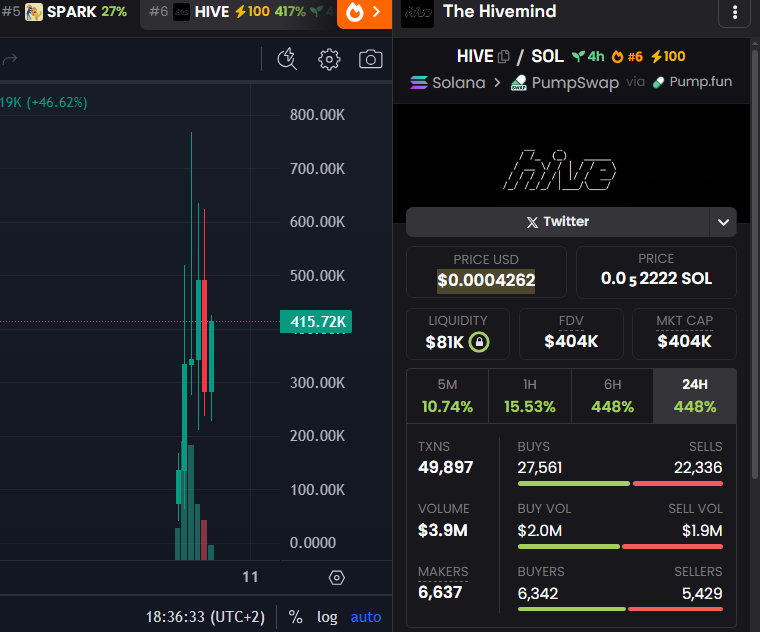Click the SELLERS 5,429 value
760x632 pixels.
tap(702, 594)
